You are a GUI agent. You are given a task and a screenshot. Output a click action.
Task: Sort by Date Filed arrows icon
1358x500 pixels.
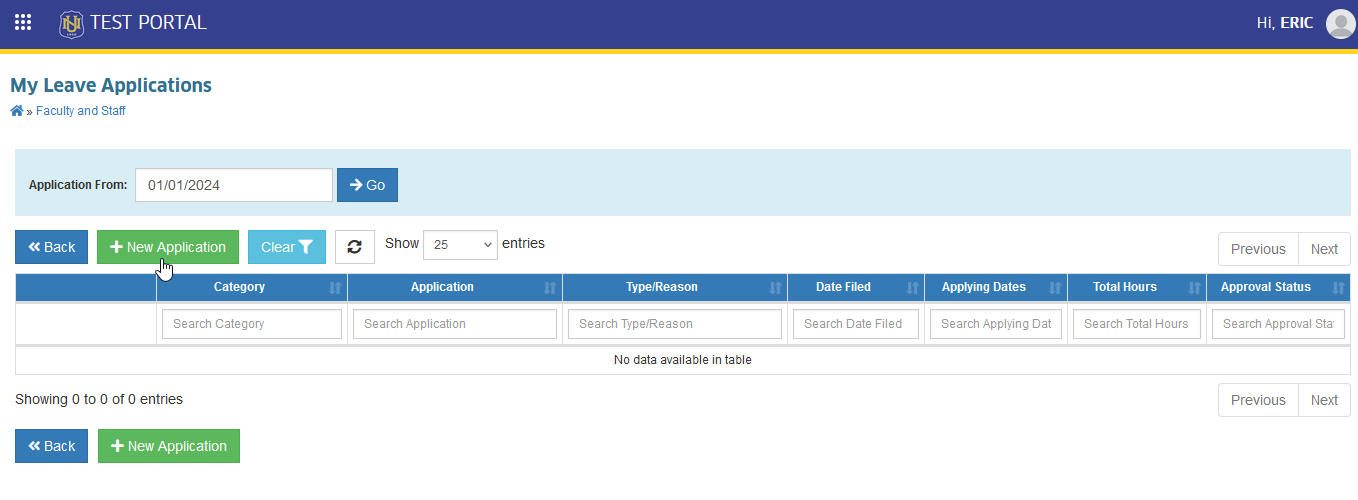pos(912,288)
